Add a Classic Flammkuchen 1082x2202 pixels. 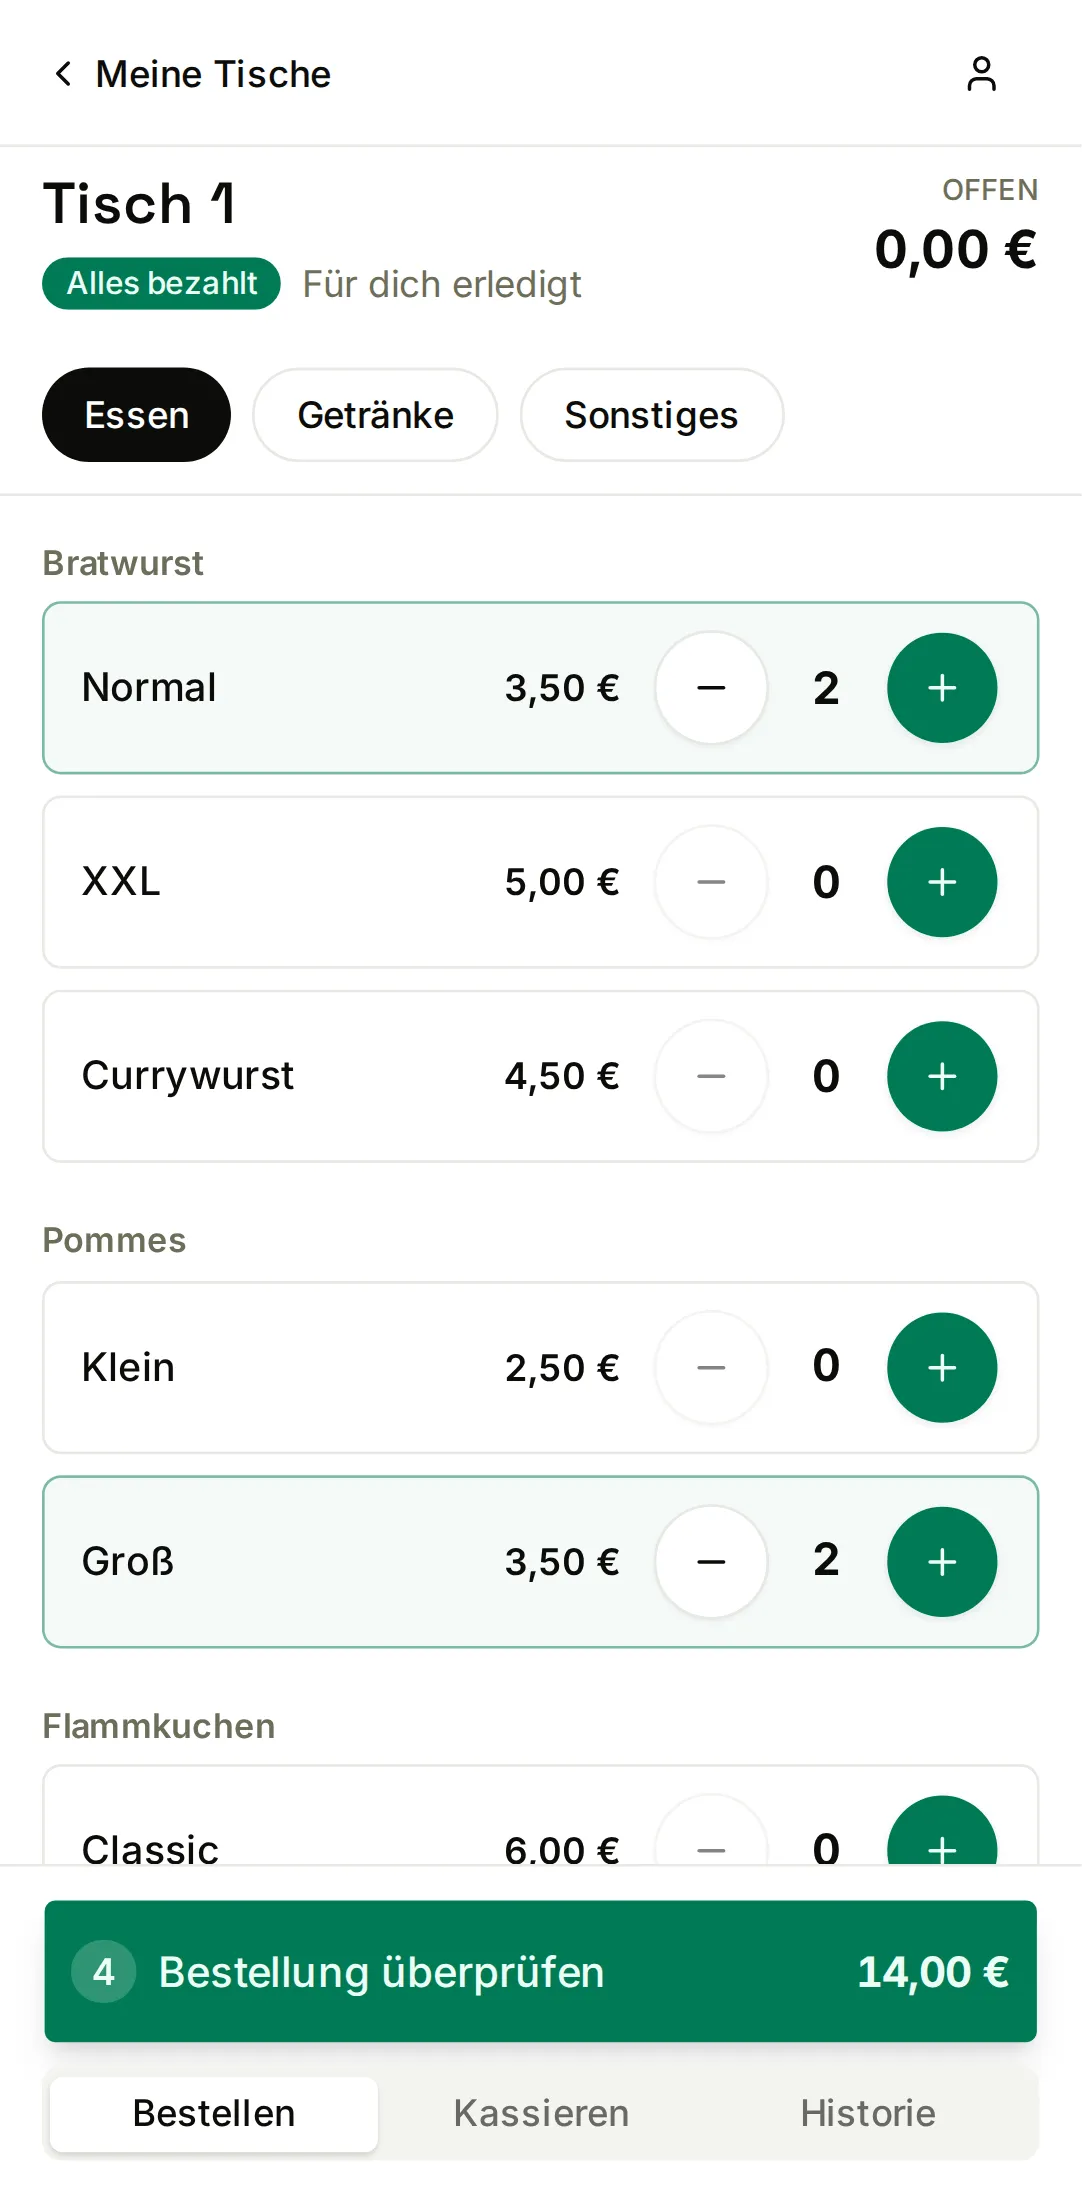pos(942,1832)
